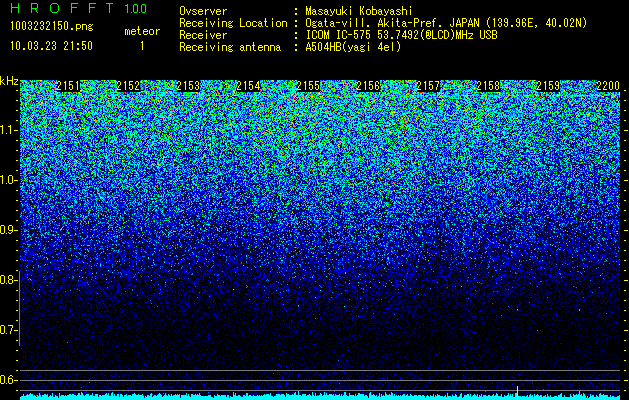Click the meteor count value 1

(x=142, y=46)
